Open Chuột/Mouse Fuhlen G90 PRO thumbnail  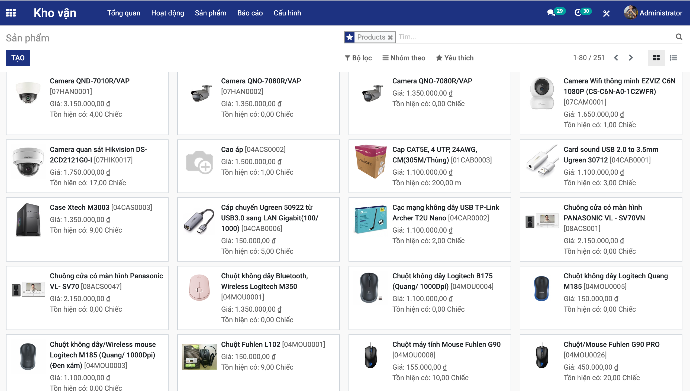coord(542,356)
